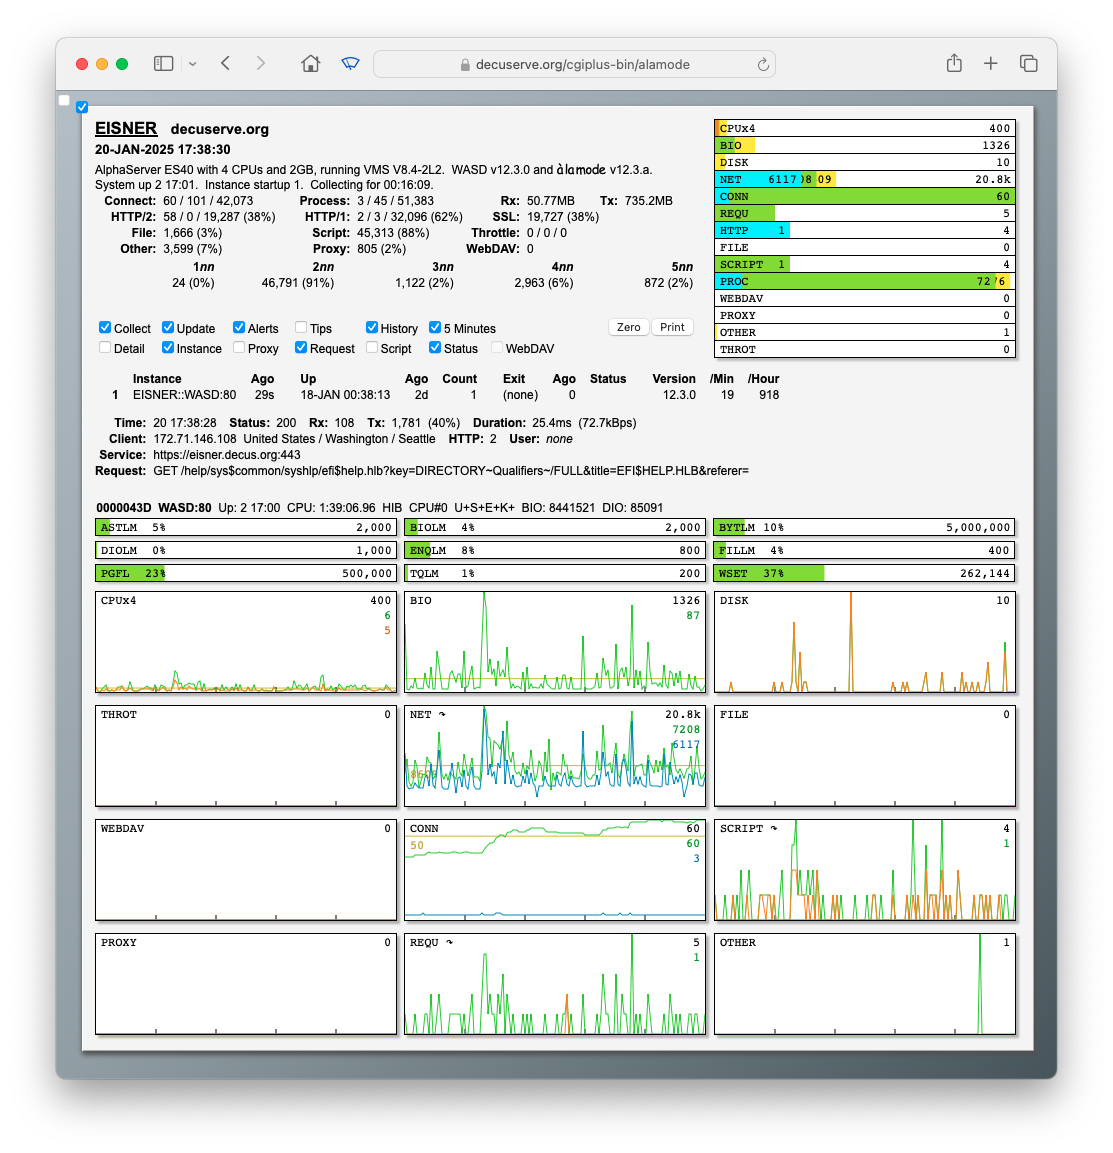Click the PGFL 23% quota bar
Viewport: 1113px width, 1153px height.
click(x=246, y=573)
